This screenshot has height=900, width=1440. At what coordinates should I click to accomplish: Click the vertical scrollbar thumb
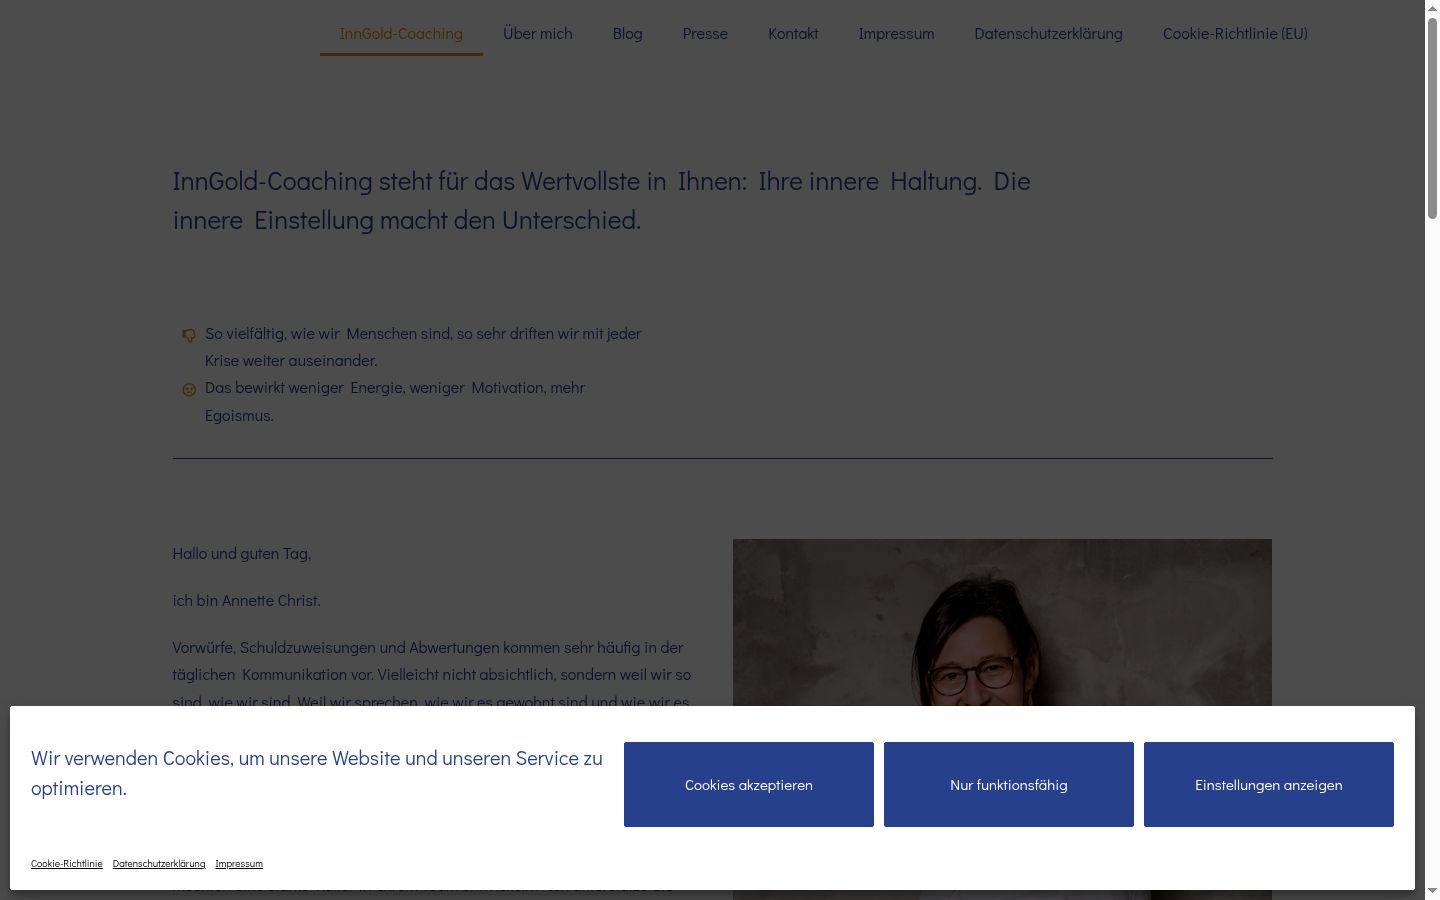point(1432,118)
